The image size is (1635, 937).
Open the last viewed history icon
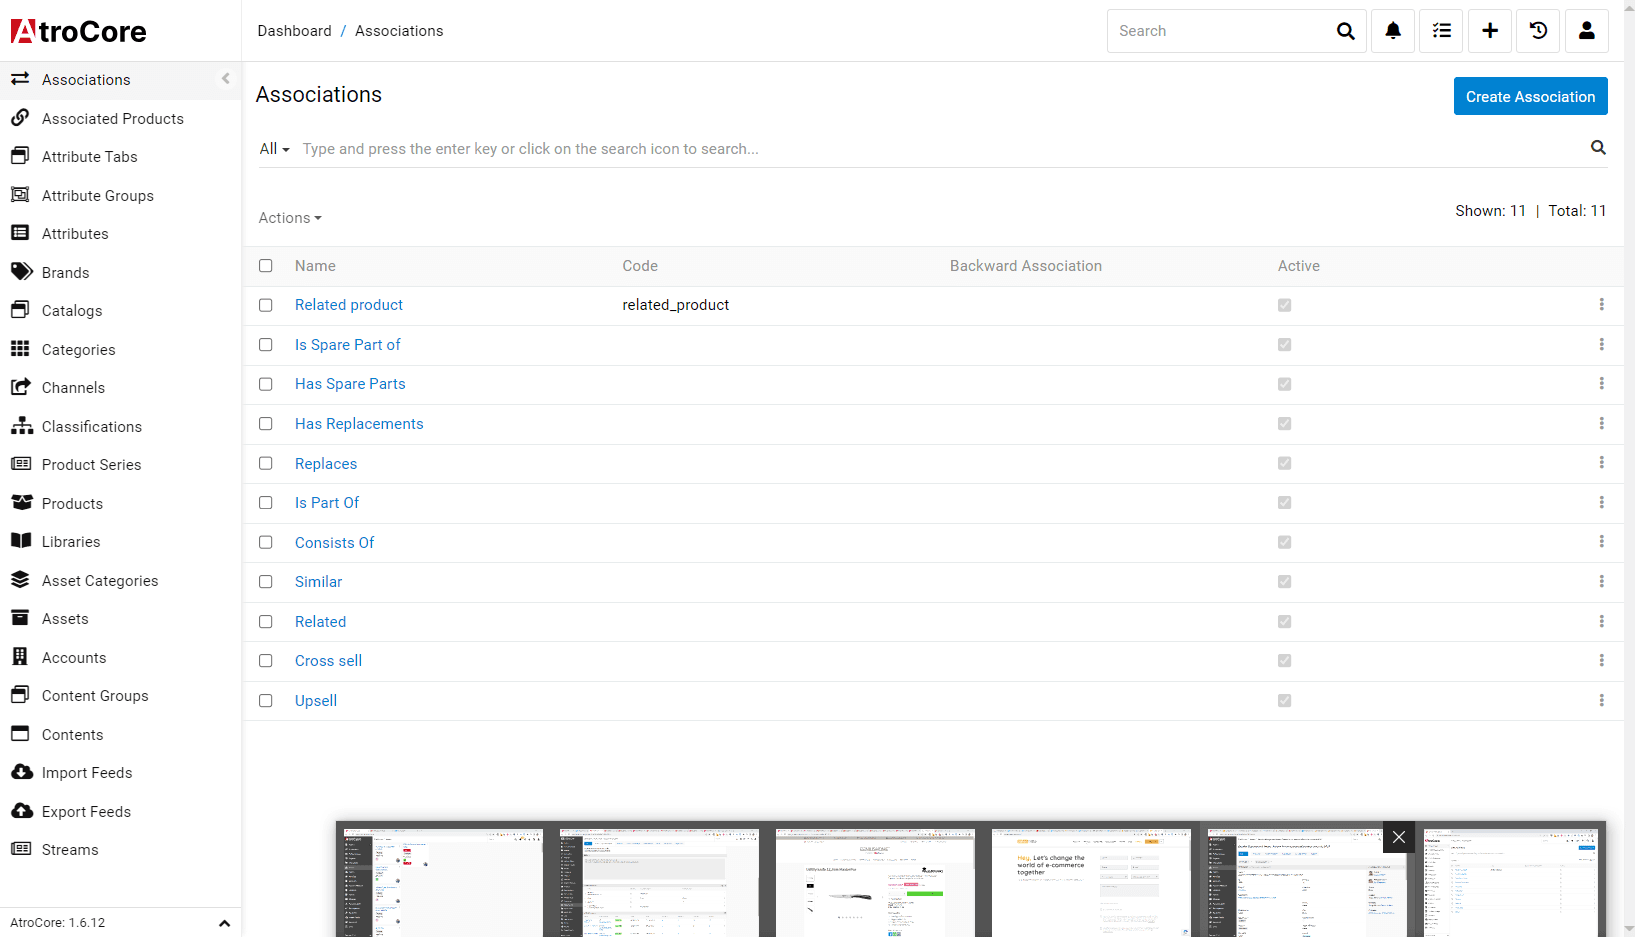(x=1538, y=31)
